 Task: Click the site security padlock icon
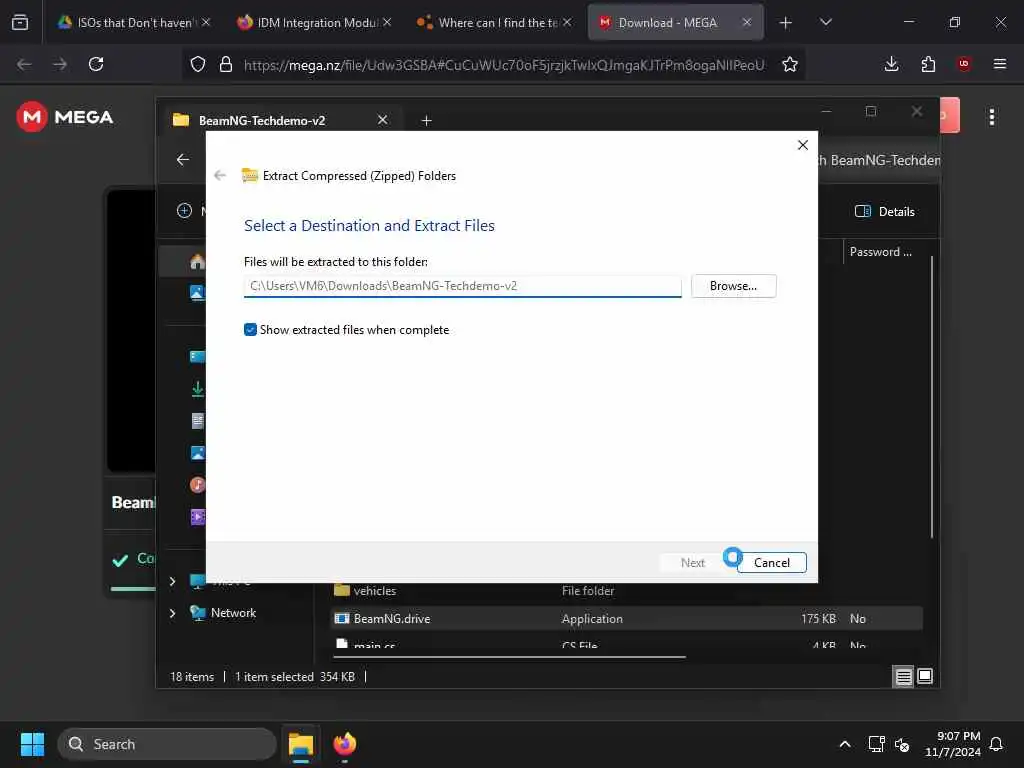[226, 64]
